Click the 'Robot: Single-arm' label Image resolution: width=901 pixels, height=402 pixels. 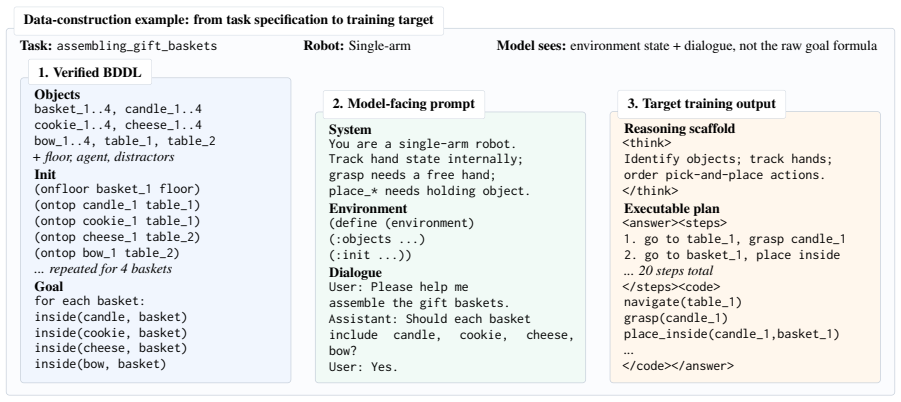point(357,46)
